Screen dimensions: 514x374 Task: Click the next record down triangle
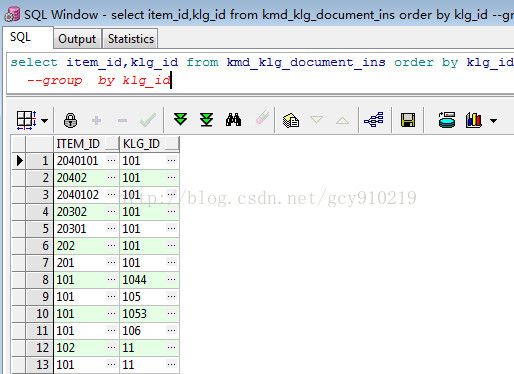click(316, 120)
